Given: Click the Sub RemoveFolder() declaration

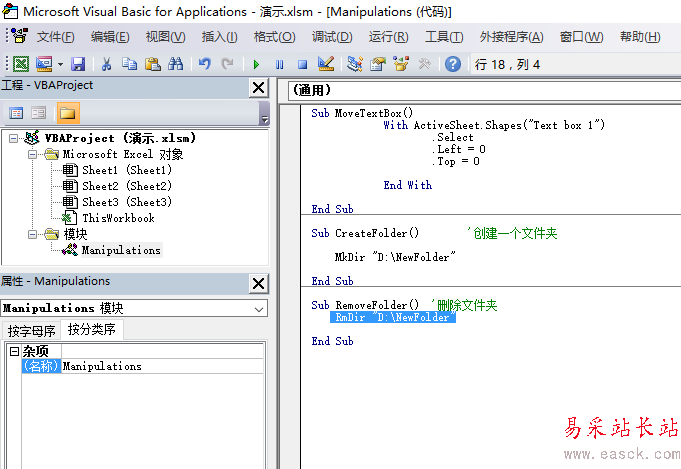Looking at the screenshot, I should point(365,305).
